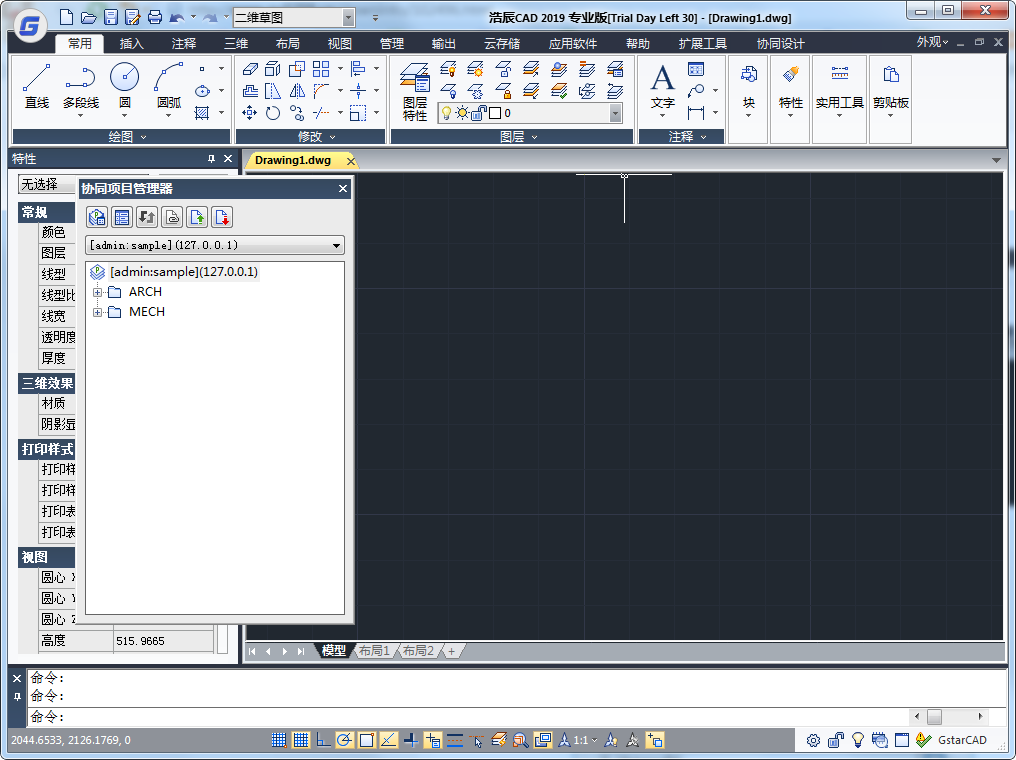Toggle object snap in status bar

click(367, 740)
